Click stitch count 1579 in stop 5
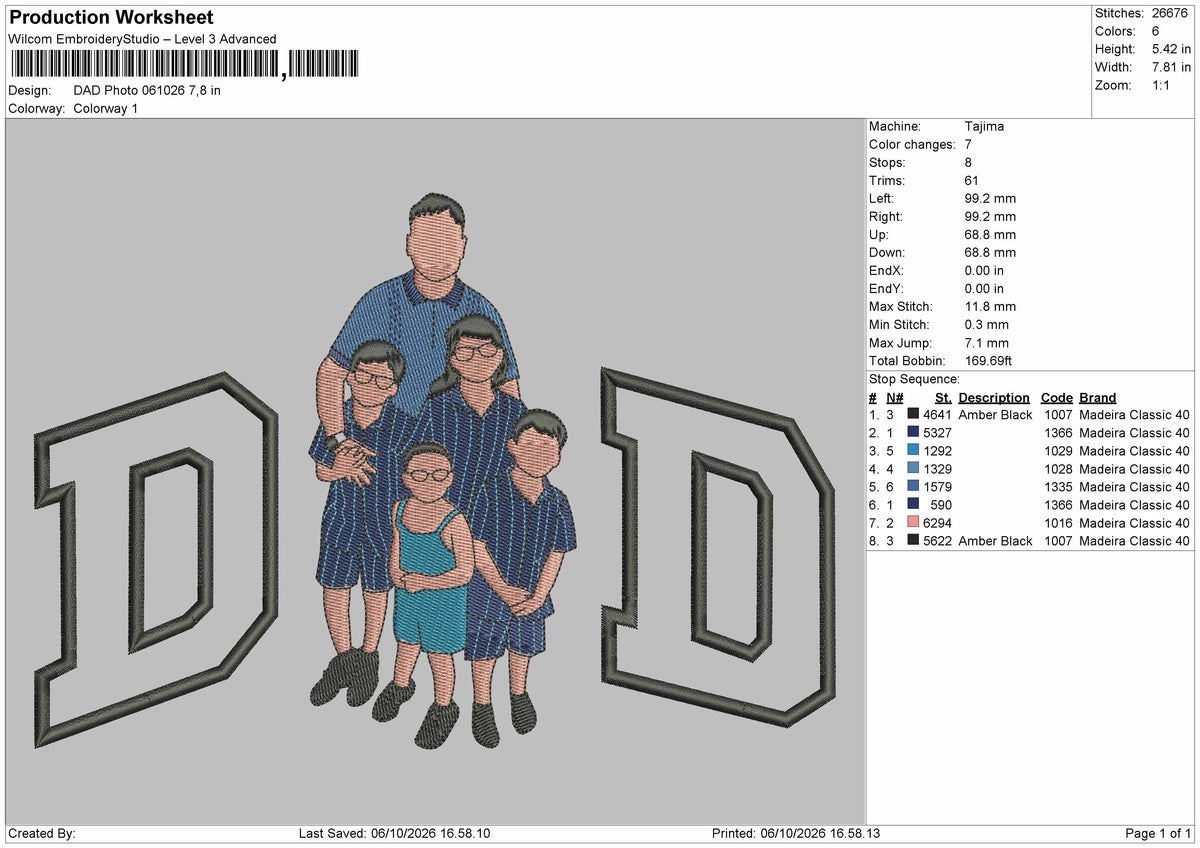 pos(937,487)
